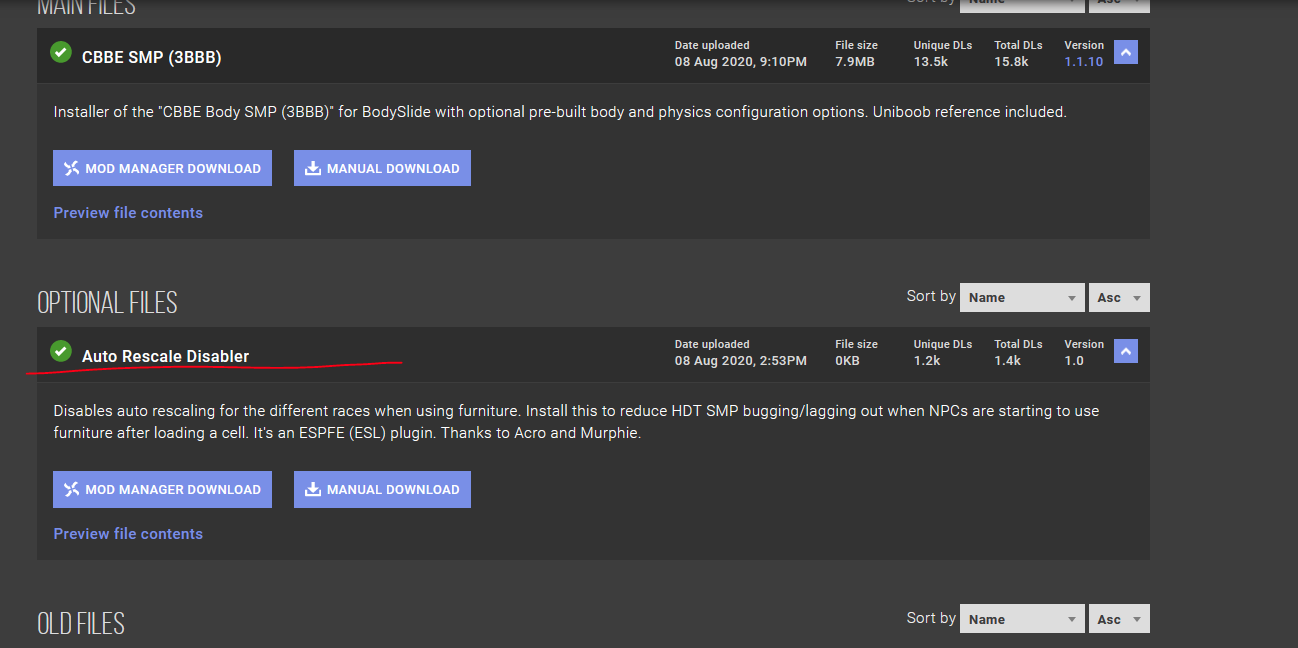Click the date 08 Aug 2020, 9:10PM
The width and height of the screenshot is (1298, 648).
(x=741, y=62)
